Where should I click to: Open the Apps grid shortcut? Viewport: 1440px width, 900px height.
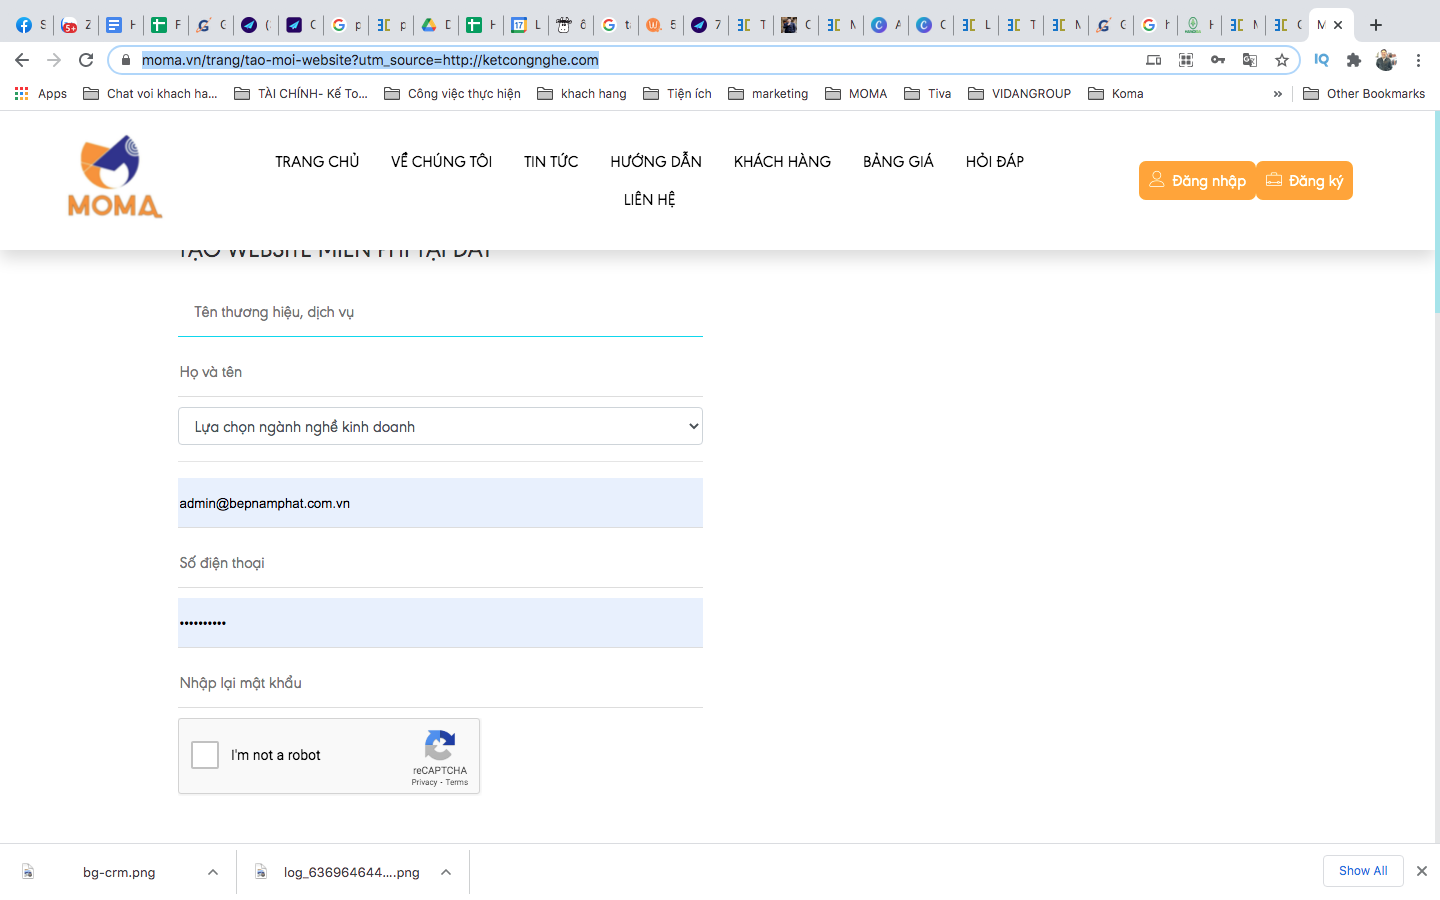(40, 93)
